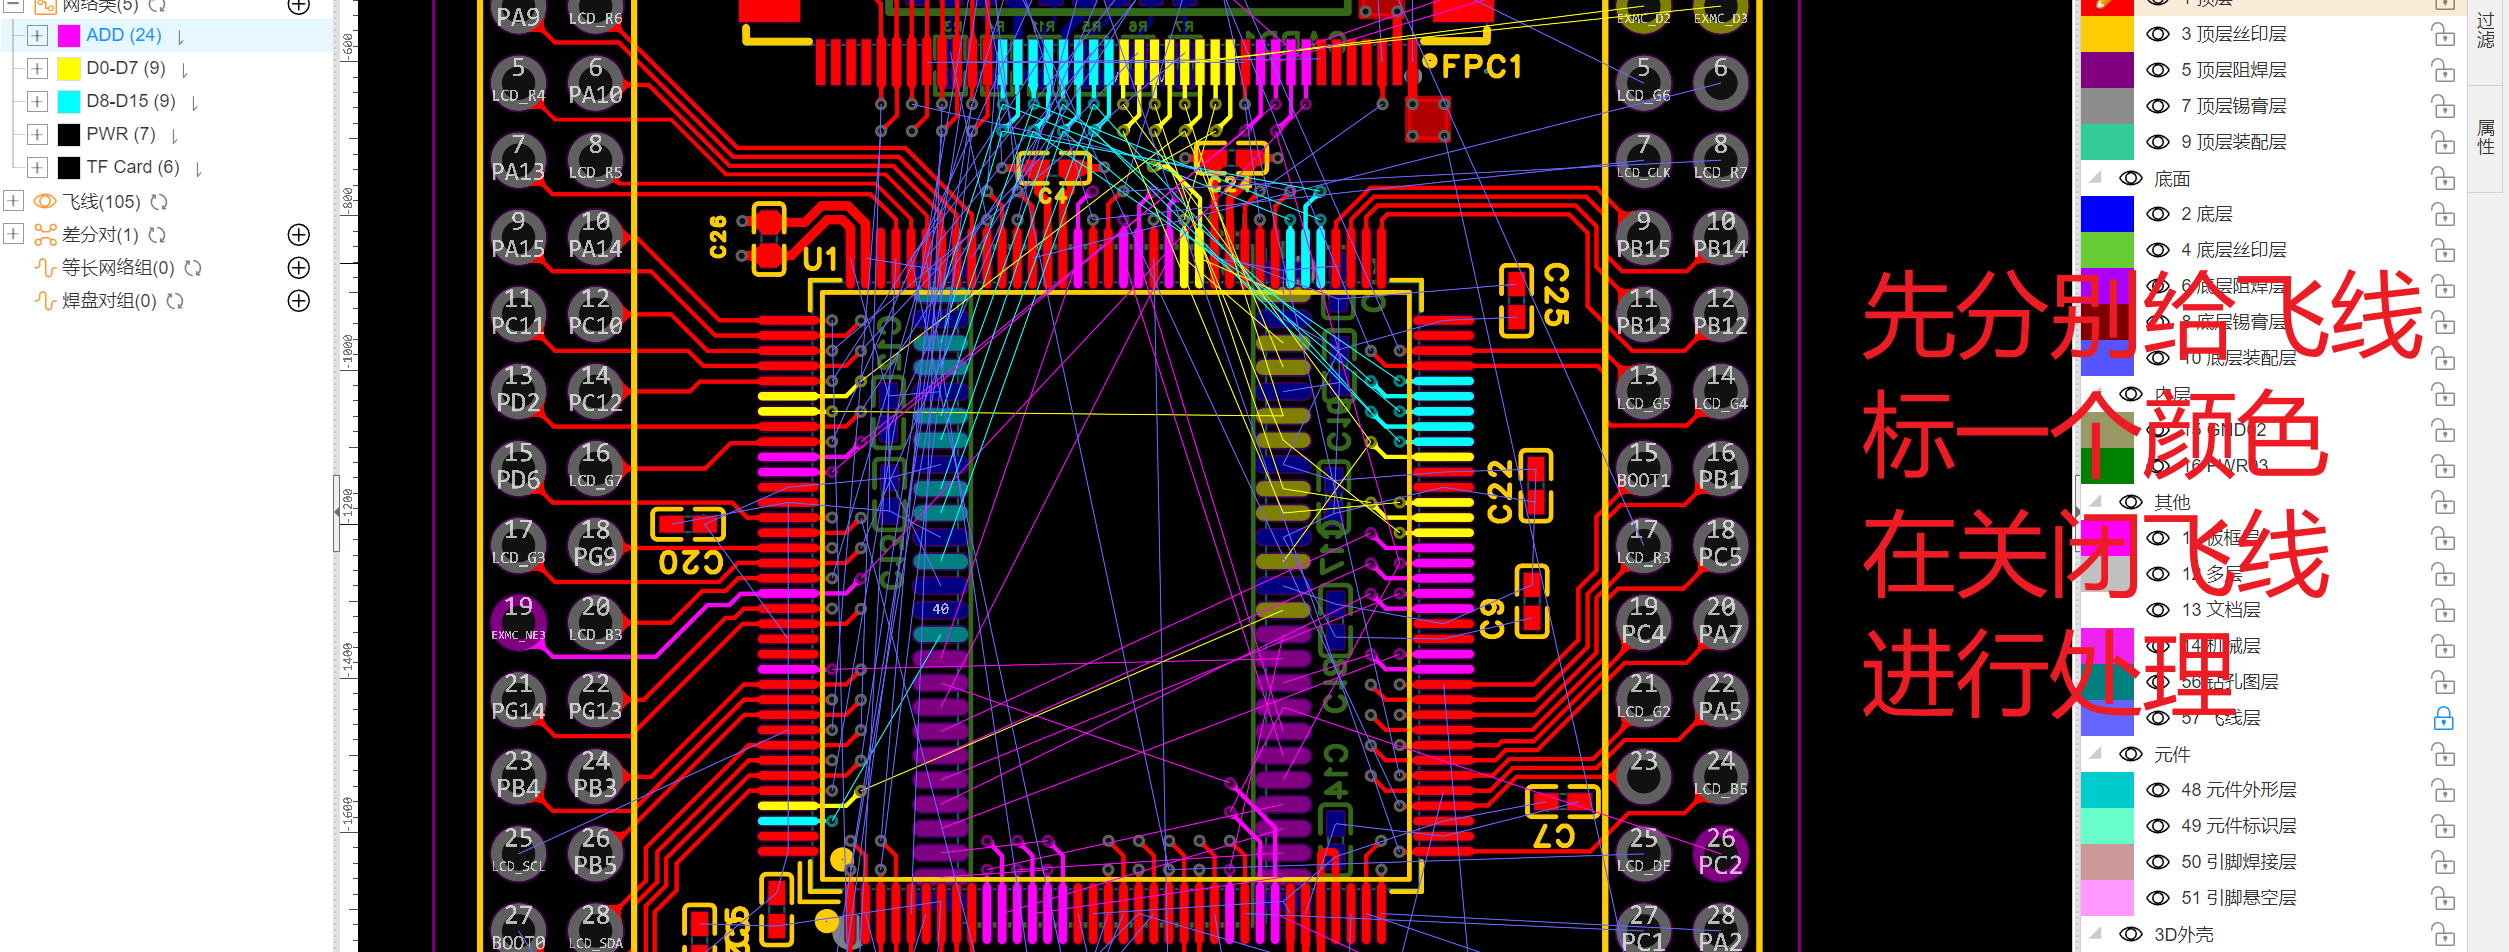Lock the 5 顶层阻焊层 layer
This screenshot has height=952, width=2509.
(2443, 71)
